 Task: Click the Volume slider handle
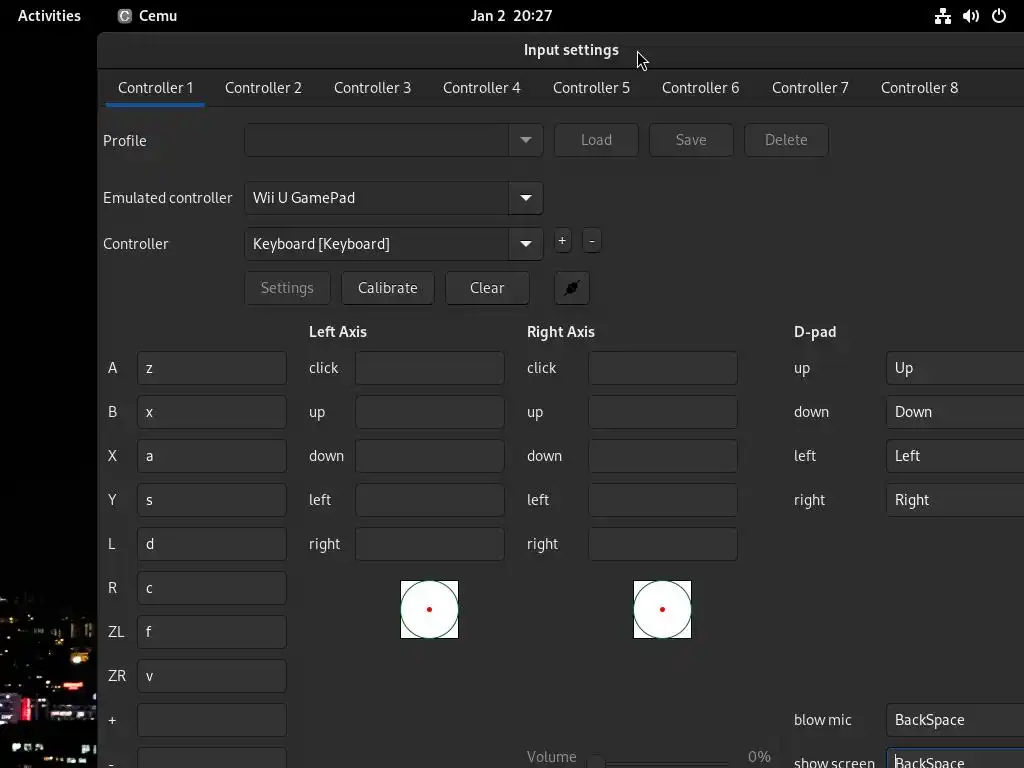(595, 763)
